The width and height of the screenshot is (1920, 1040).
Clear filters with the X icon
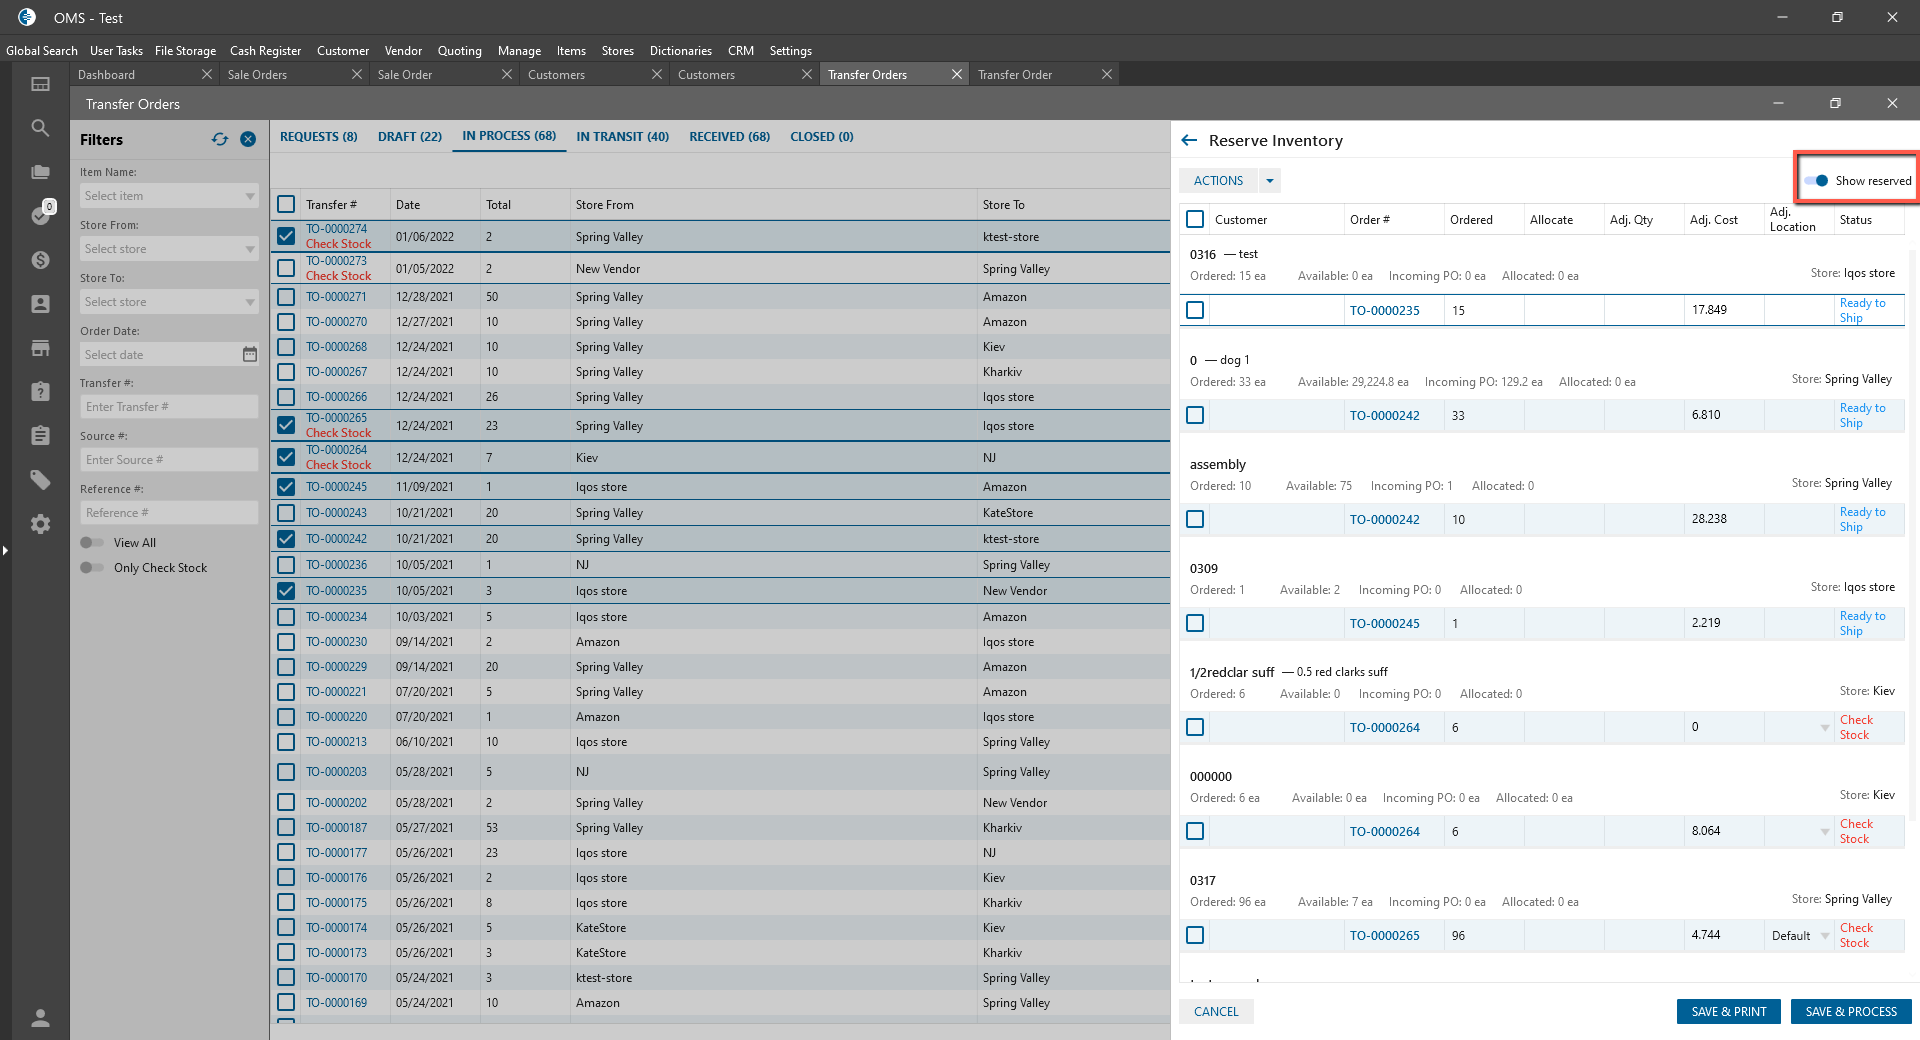248,140
